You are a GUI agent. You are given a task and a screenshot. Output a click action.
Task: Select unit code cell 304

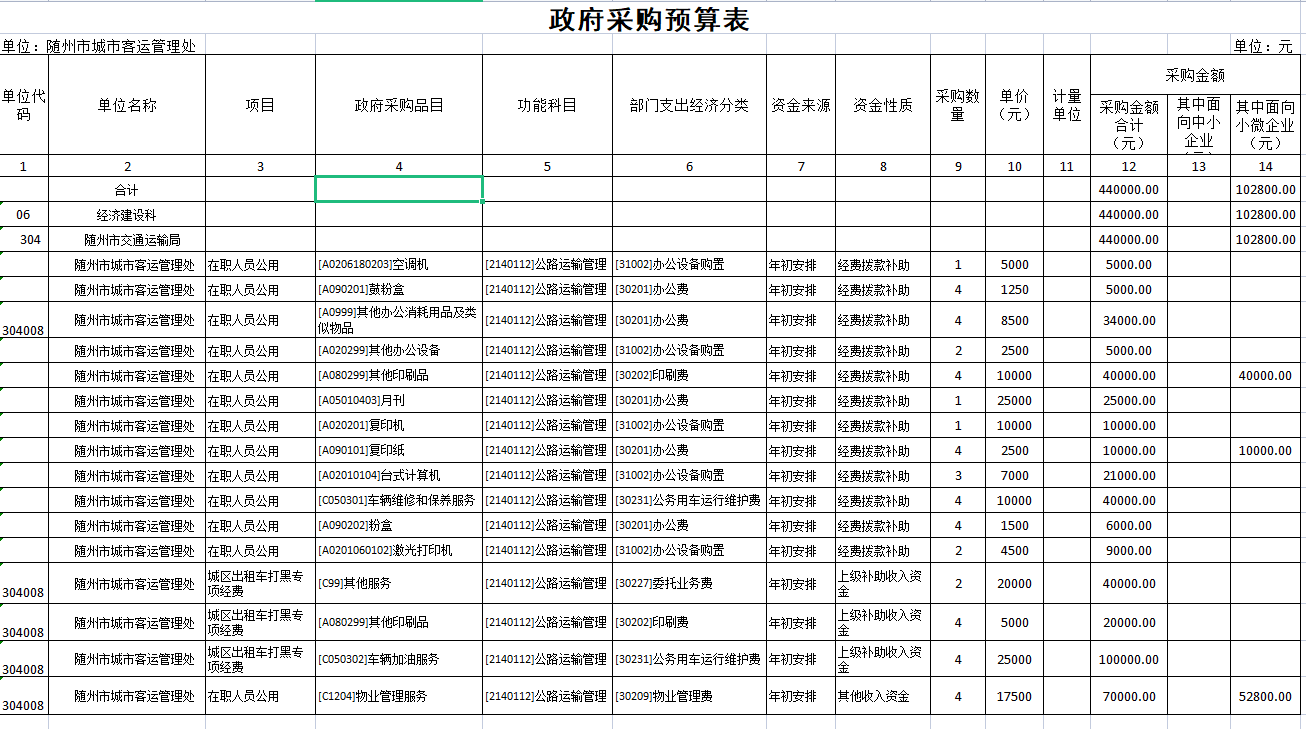24,239
